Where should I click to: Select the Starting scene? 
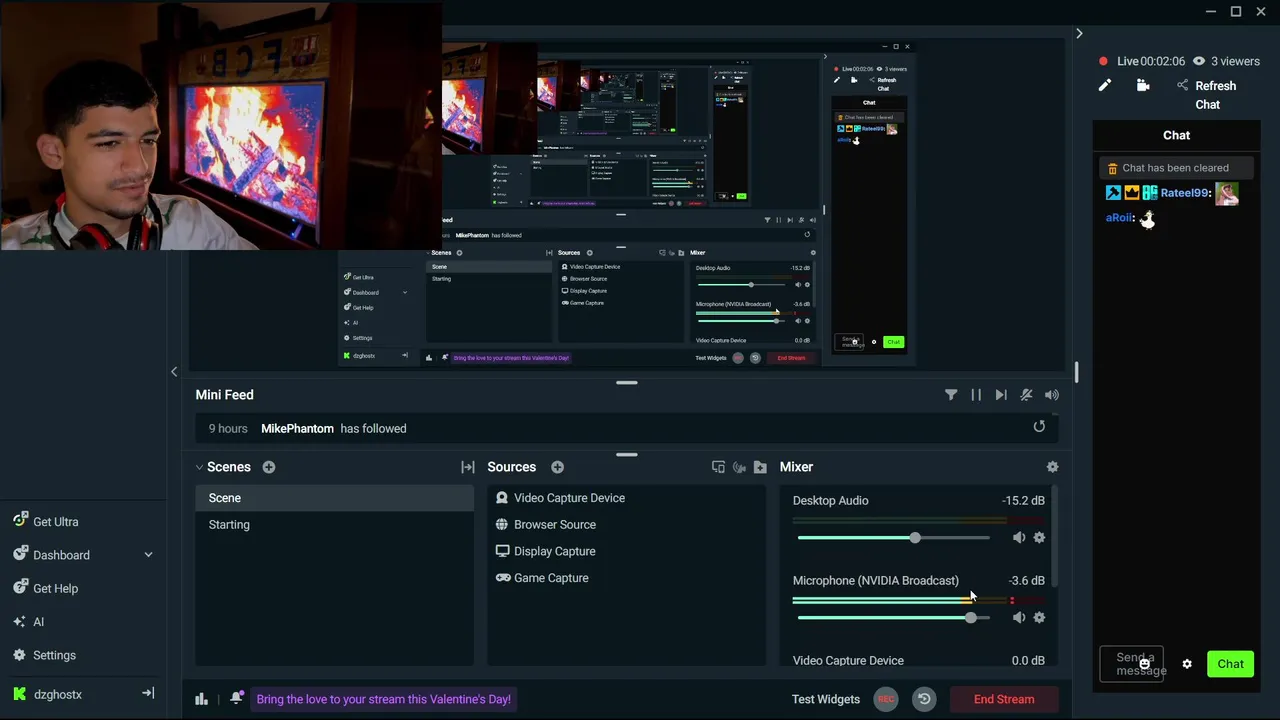click(334, 525)
